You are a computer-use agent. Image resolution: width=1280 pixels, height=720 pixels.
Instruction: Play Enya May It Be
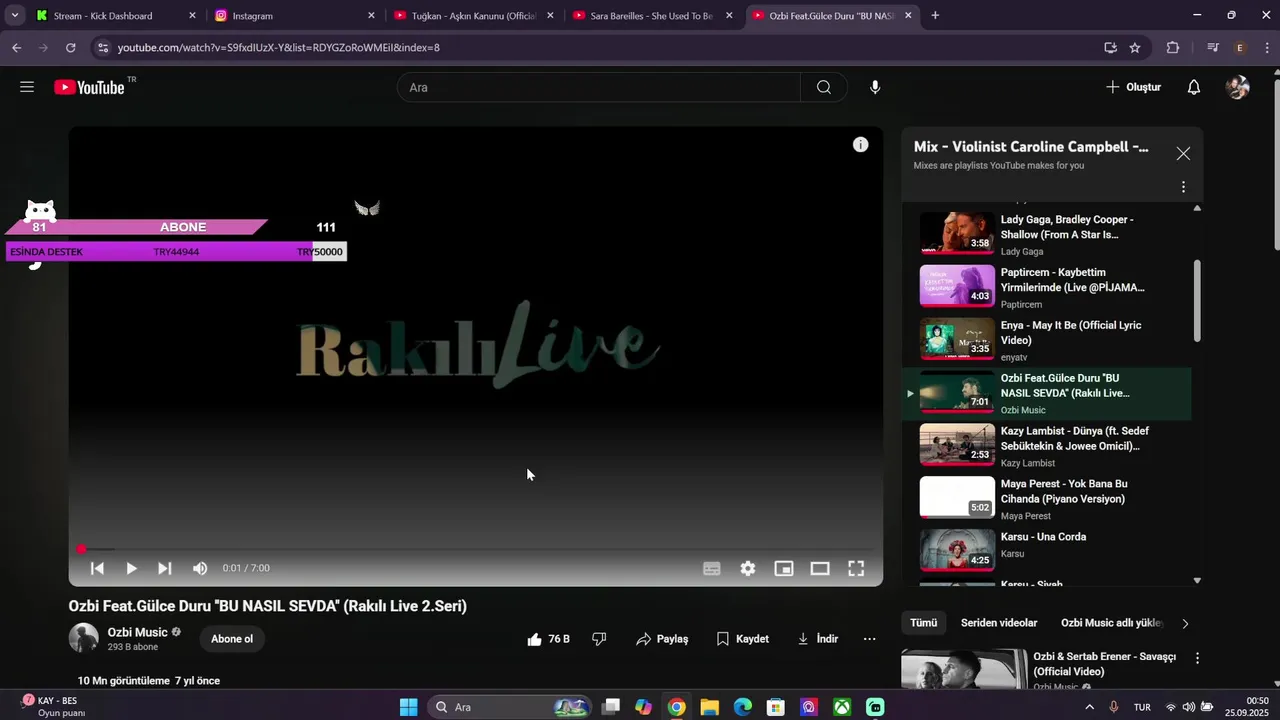click(x=1047, y=340)
